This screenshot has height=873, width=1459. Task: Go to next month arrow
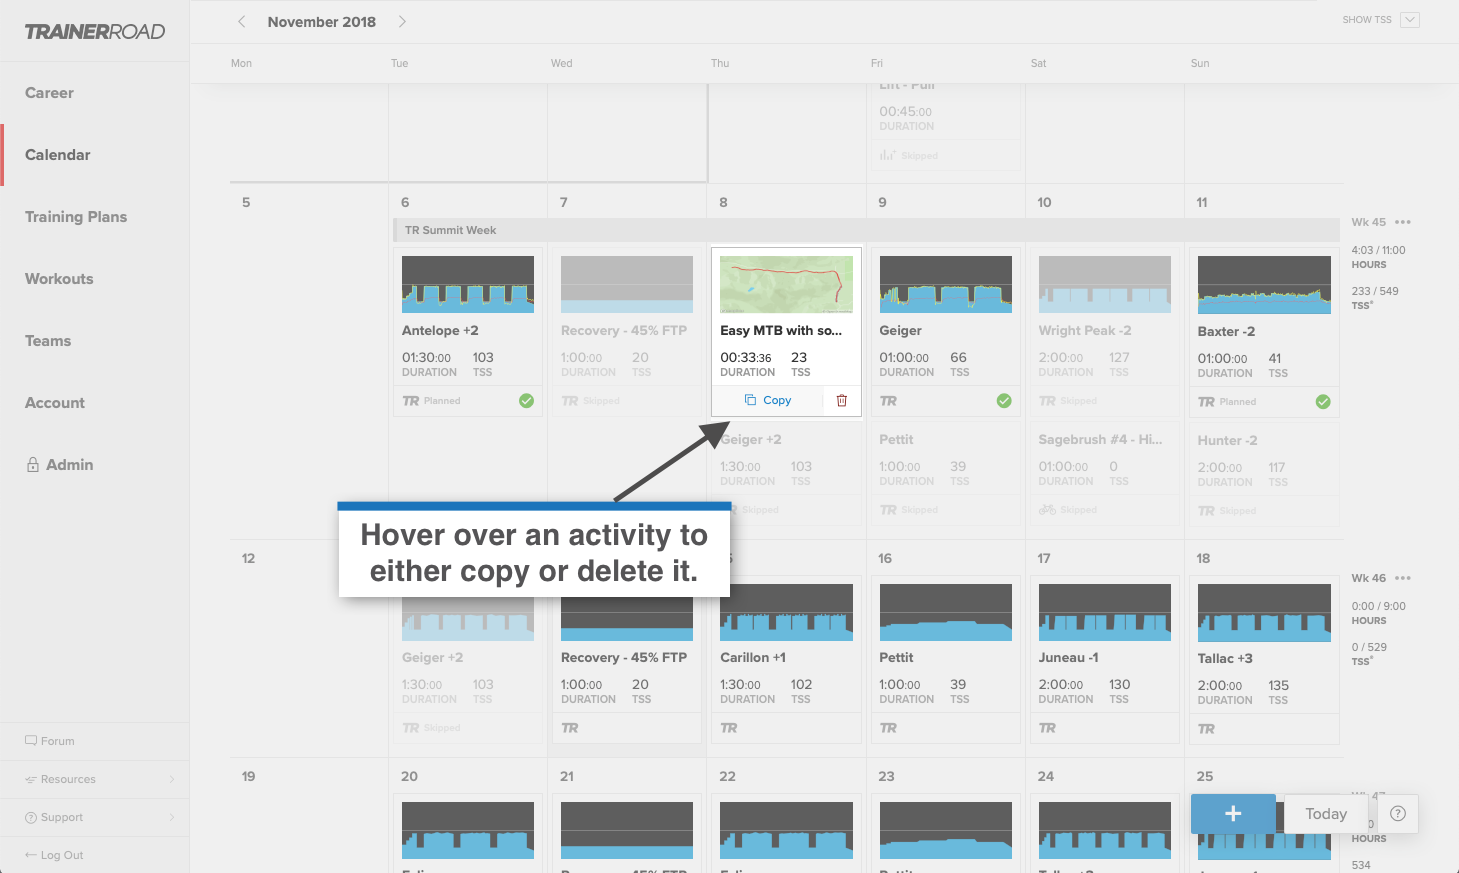pyautogui.click(x=402, y=21)
